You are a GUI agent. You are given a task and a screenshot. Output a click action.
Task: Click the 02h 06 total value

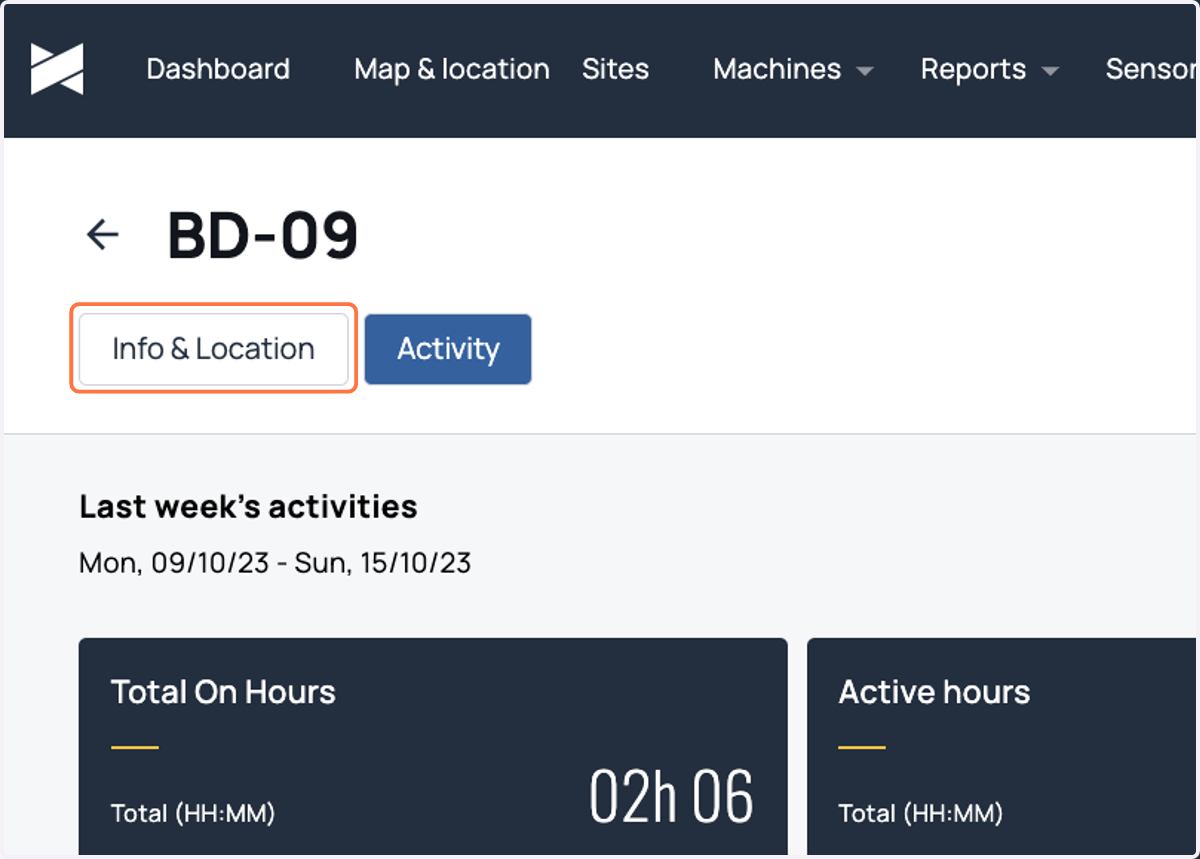(x=671, y=797)
